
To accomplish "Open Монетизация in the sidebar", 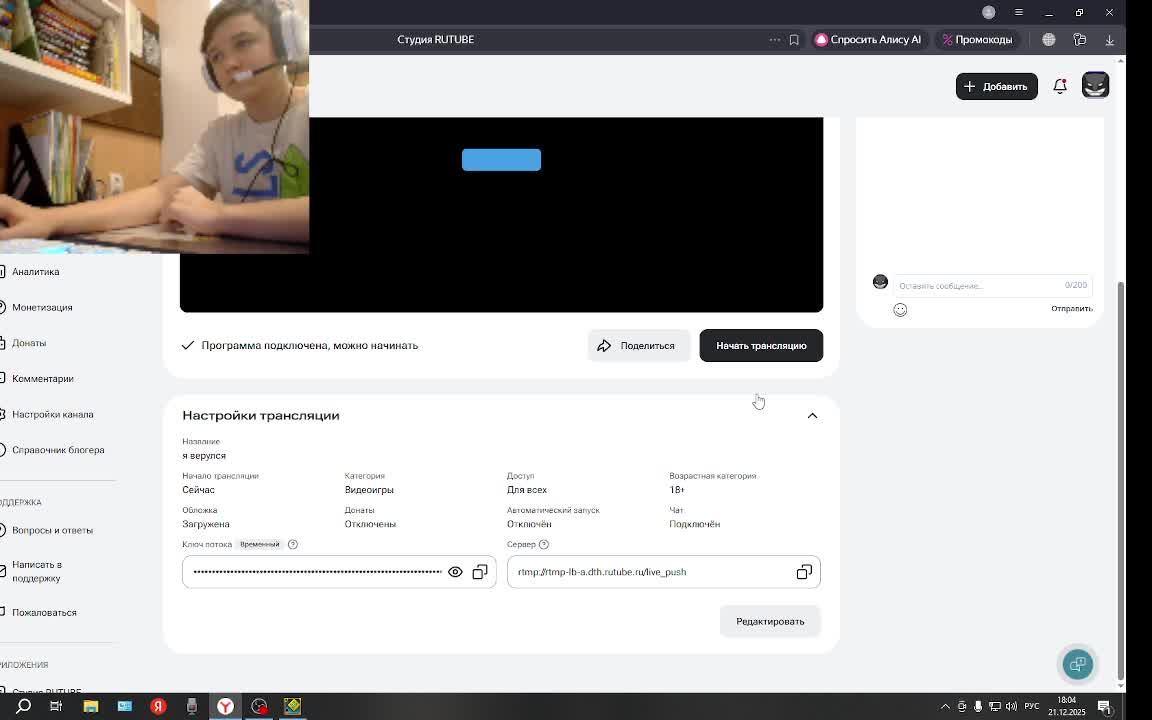I will point(42,307).
